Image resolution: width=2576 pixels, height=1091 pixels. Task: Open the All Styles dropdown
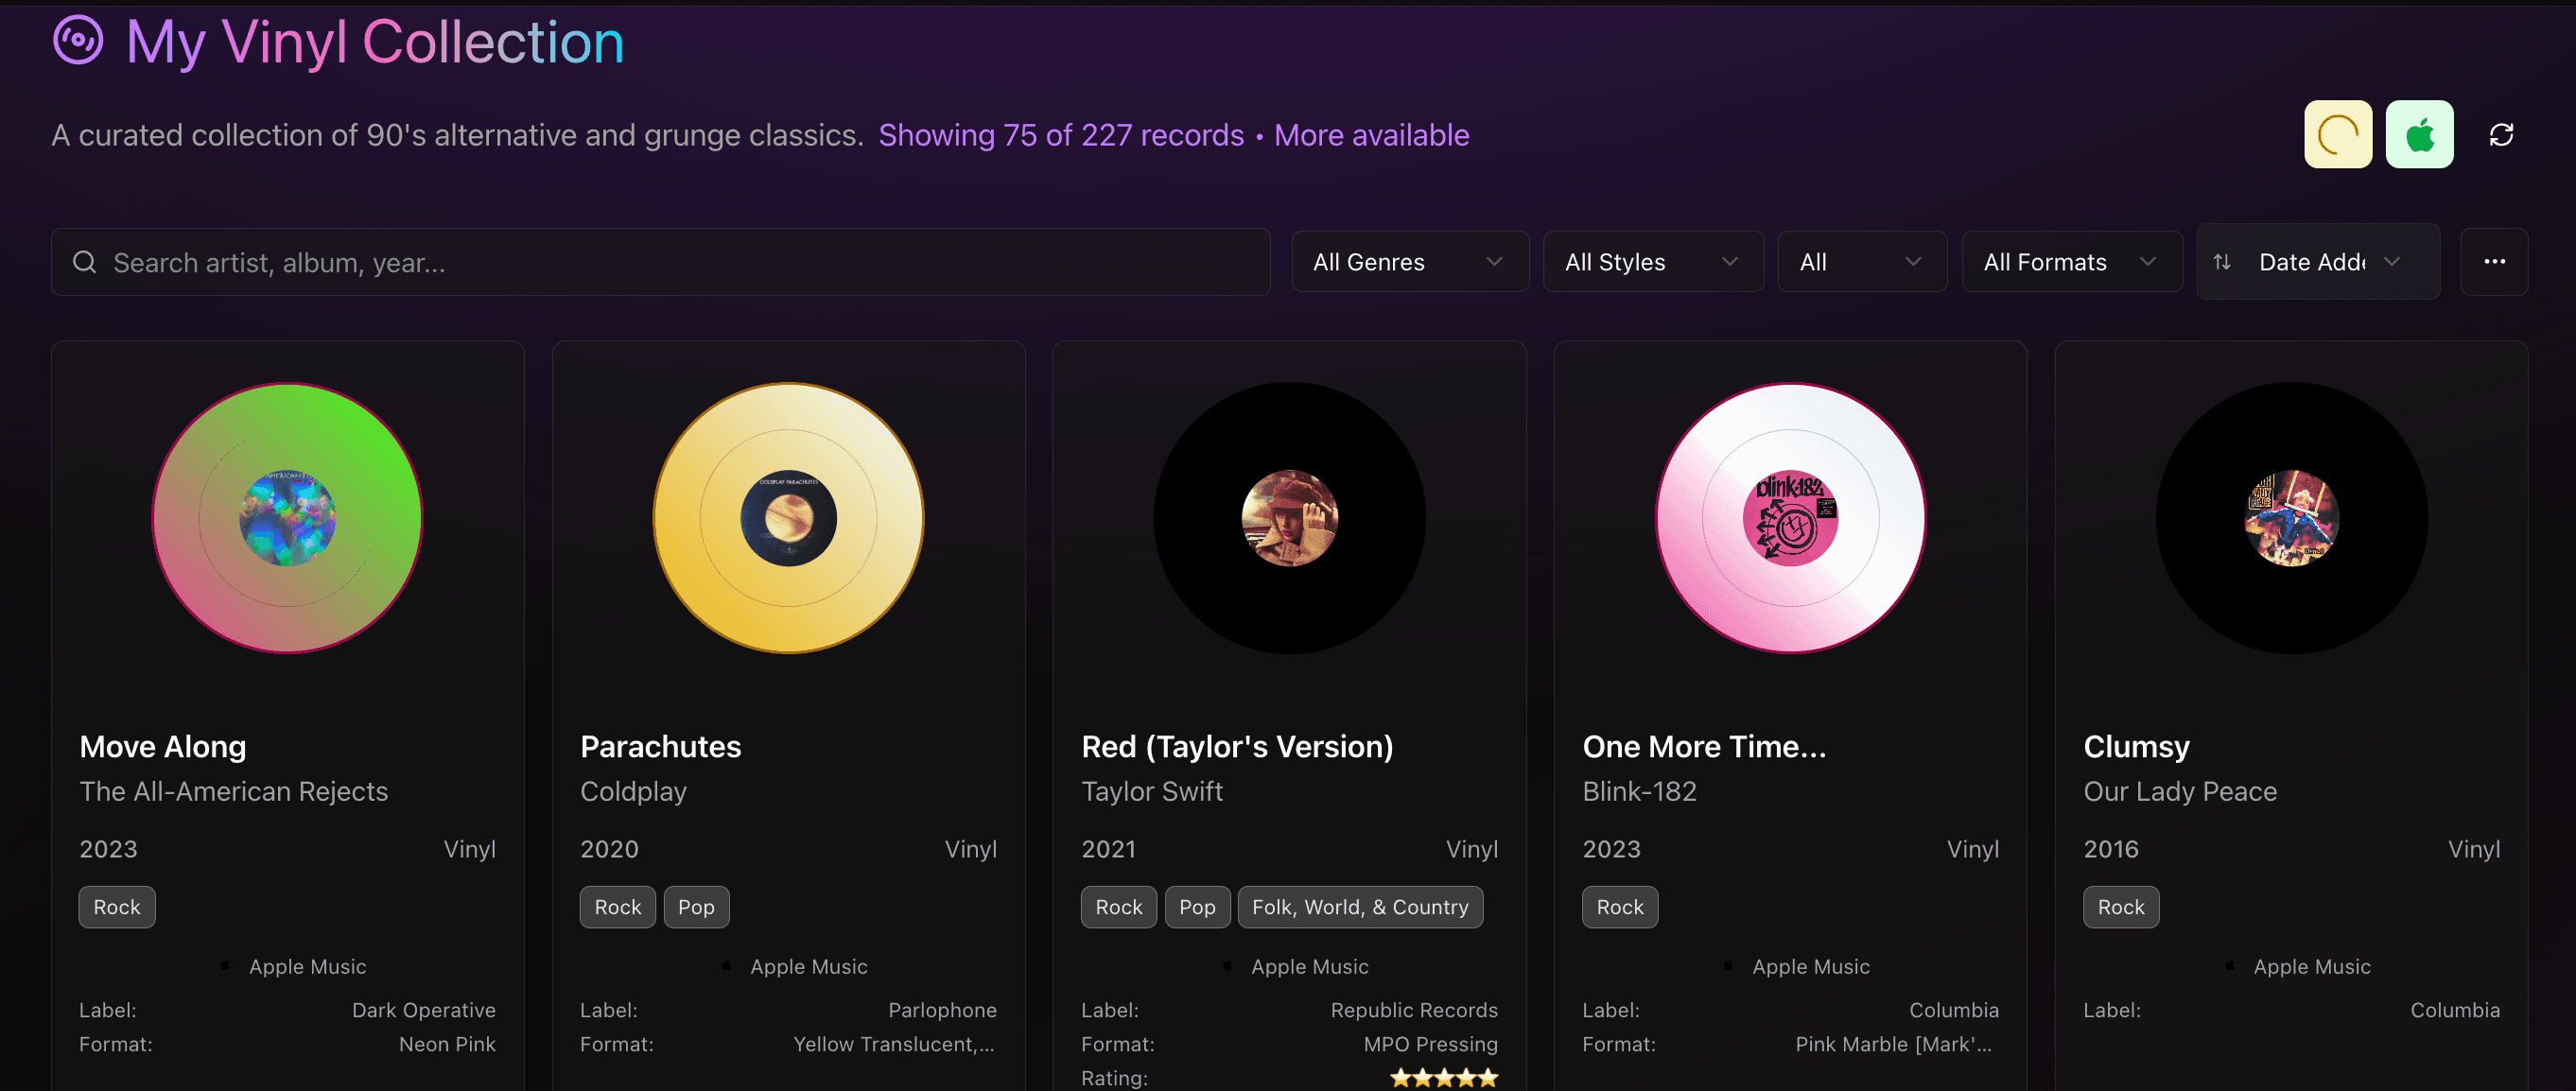tap(1652, 261)
